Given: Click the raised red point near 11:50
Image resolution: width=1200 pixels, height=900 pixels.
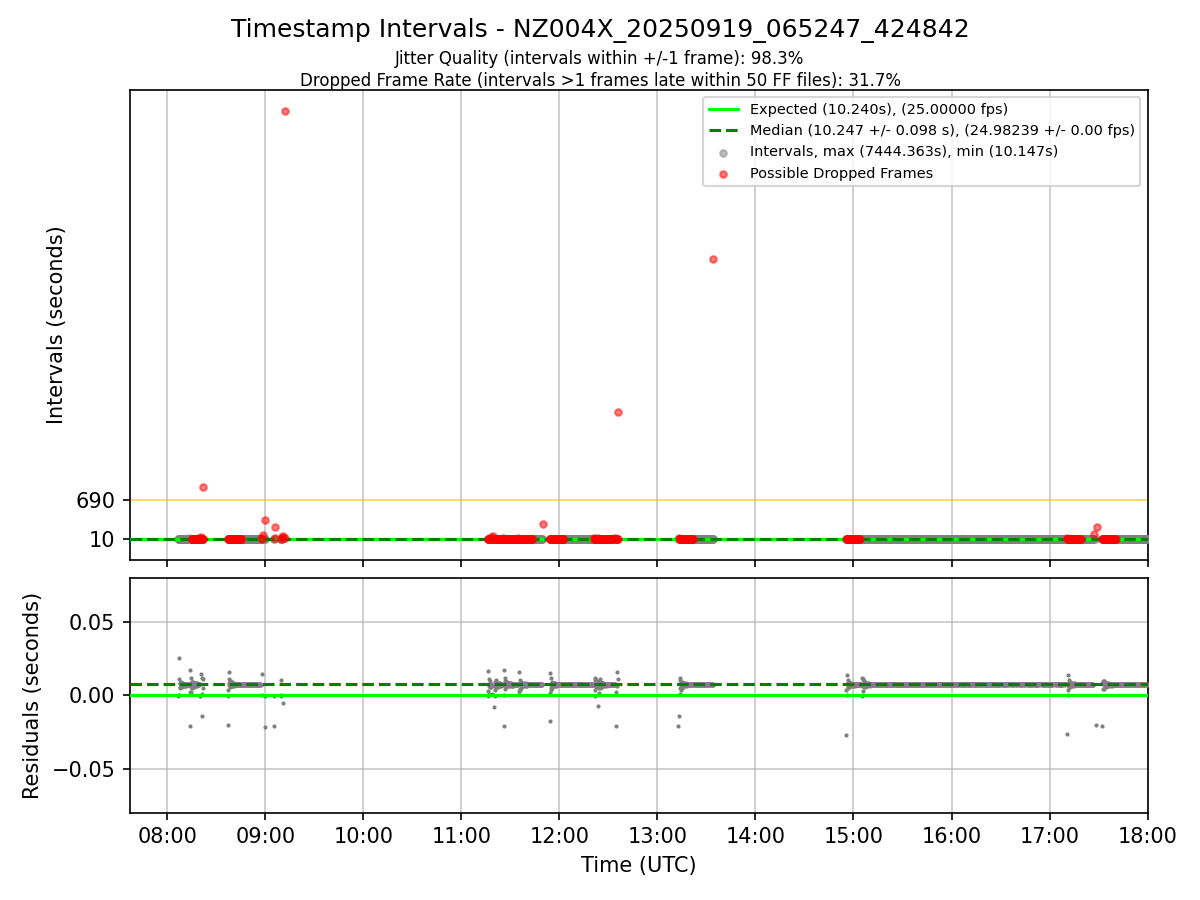Looking at the screenshot, I should point(543,524).
